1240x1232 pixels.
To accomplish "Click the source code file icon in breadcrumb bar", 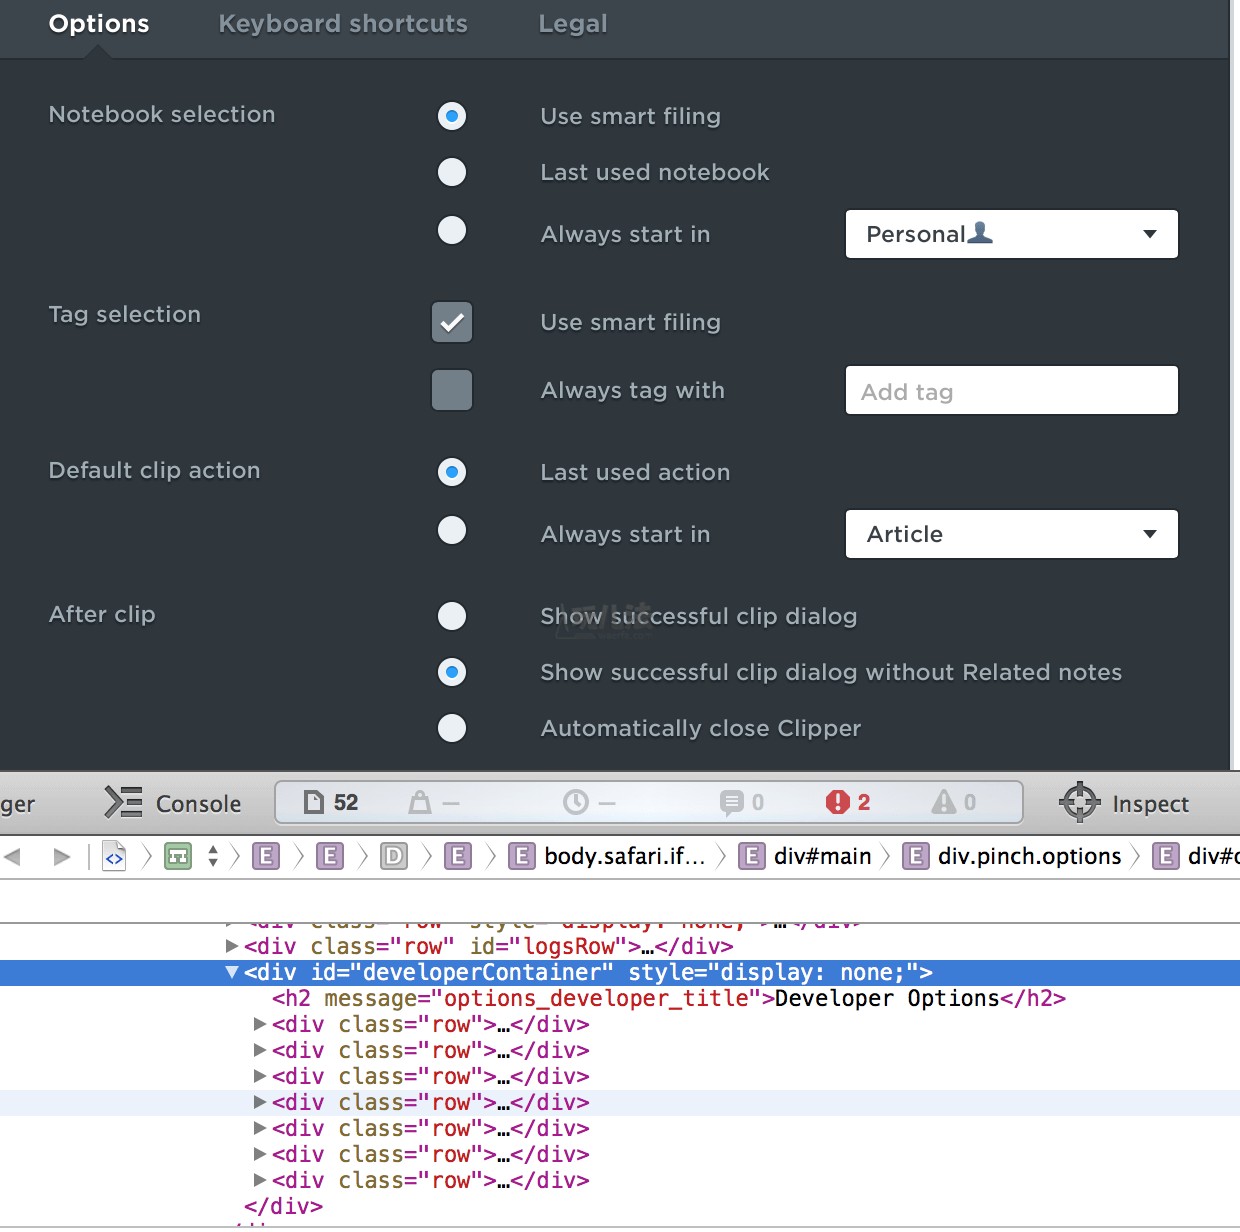I will click(114, 856).
